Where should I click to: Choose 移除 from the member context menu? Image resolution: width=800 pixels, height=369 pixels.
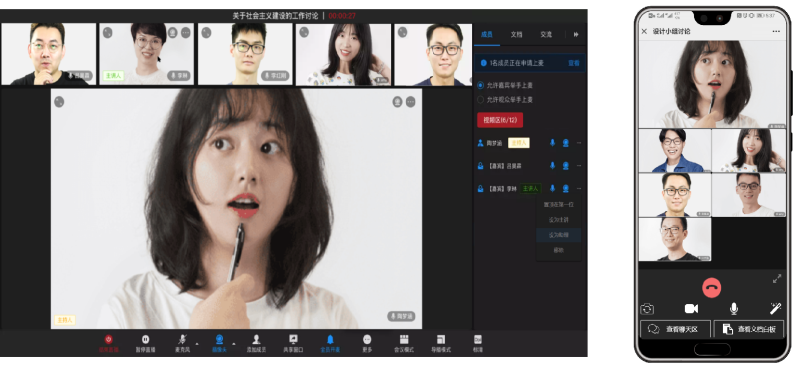tap(558, 250)
